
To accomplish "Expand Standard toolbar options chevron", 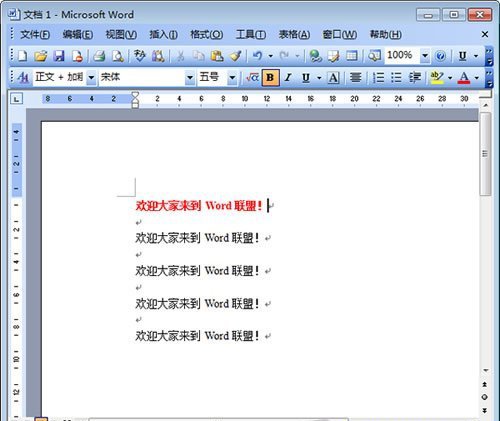I will [489, 56].
